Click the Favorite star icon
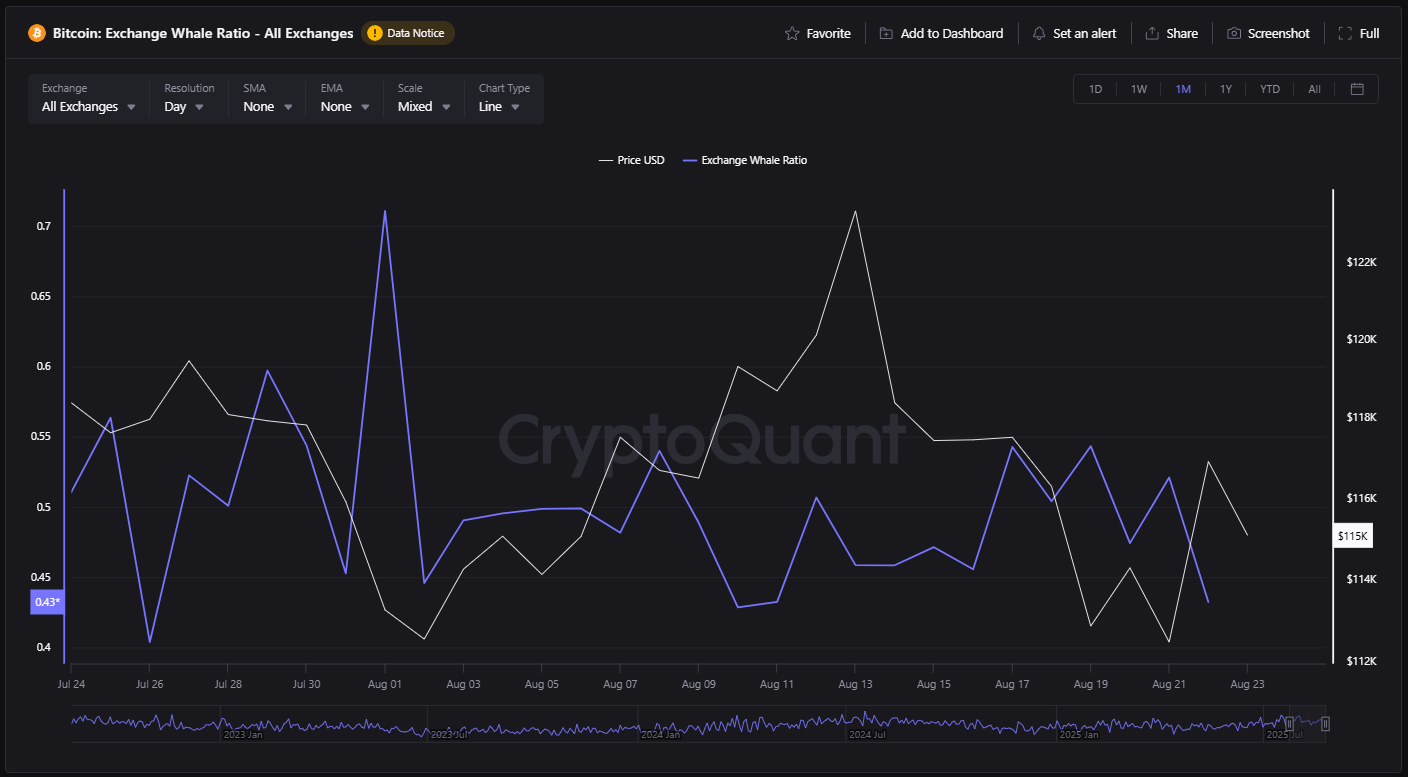The height and width of the screenshot is (777, 1408). pos(792,33)
